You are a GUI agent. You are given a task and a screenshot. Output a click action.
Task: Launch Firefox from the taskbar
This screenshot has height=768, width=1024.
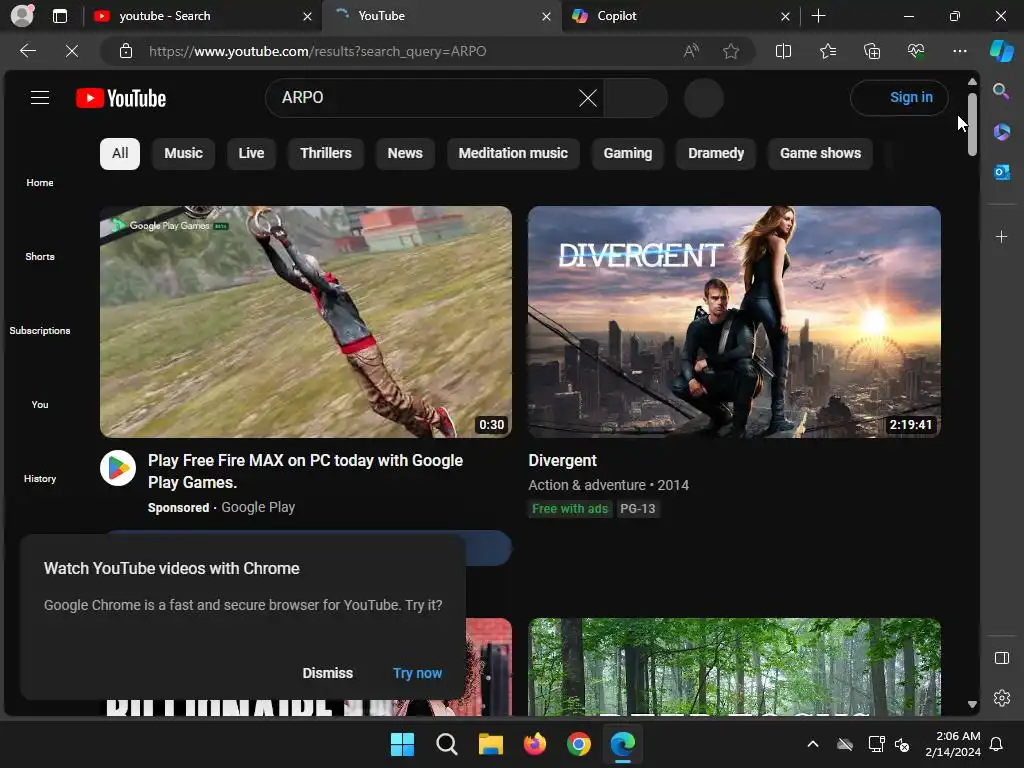[x=535, y=744]
